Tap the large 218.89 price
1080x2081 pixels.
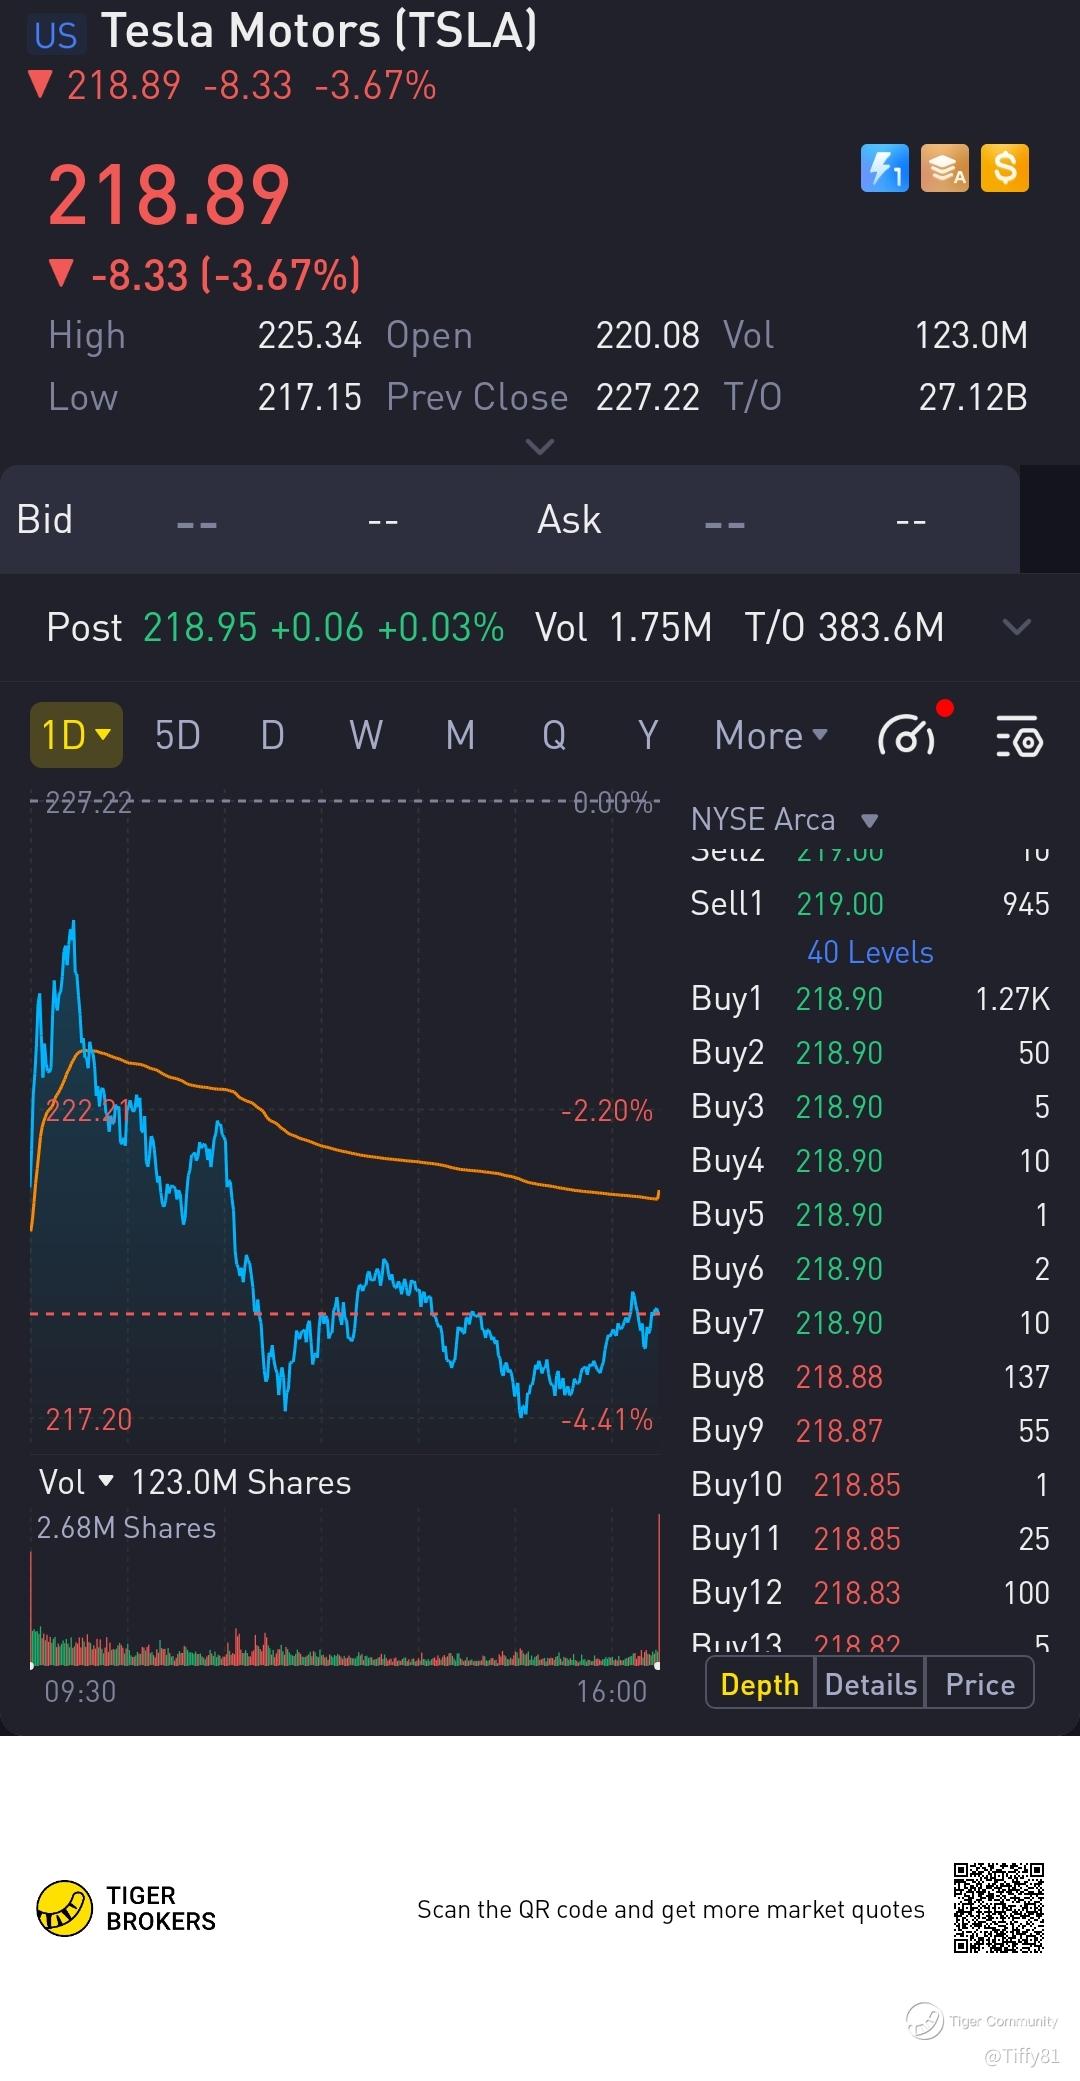coord(169,196)
